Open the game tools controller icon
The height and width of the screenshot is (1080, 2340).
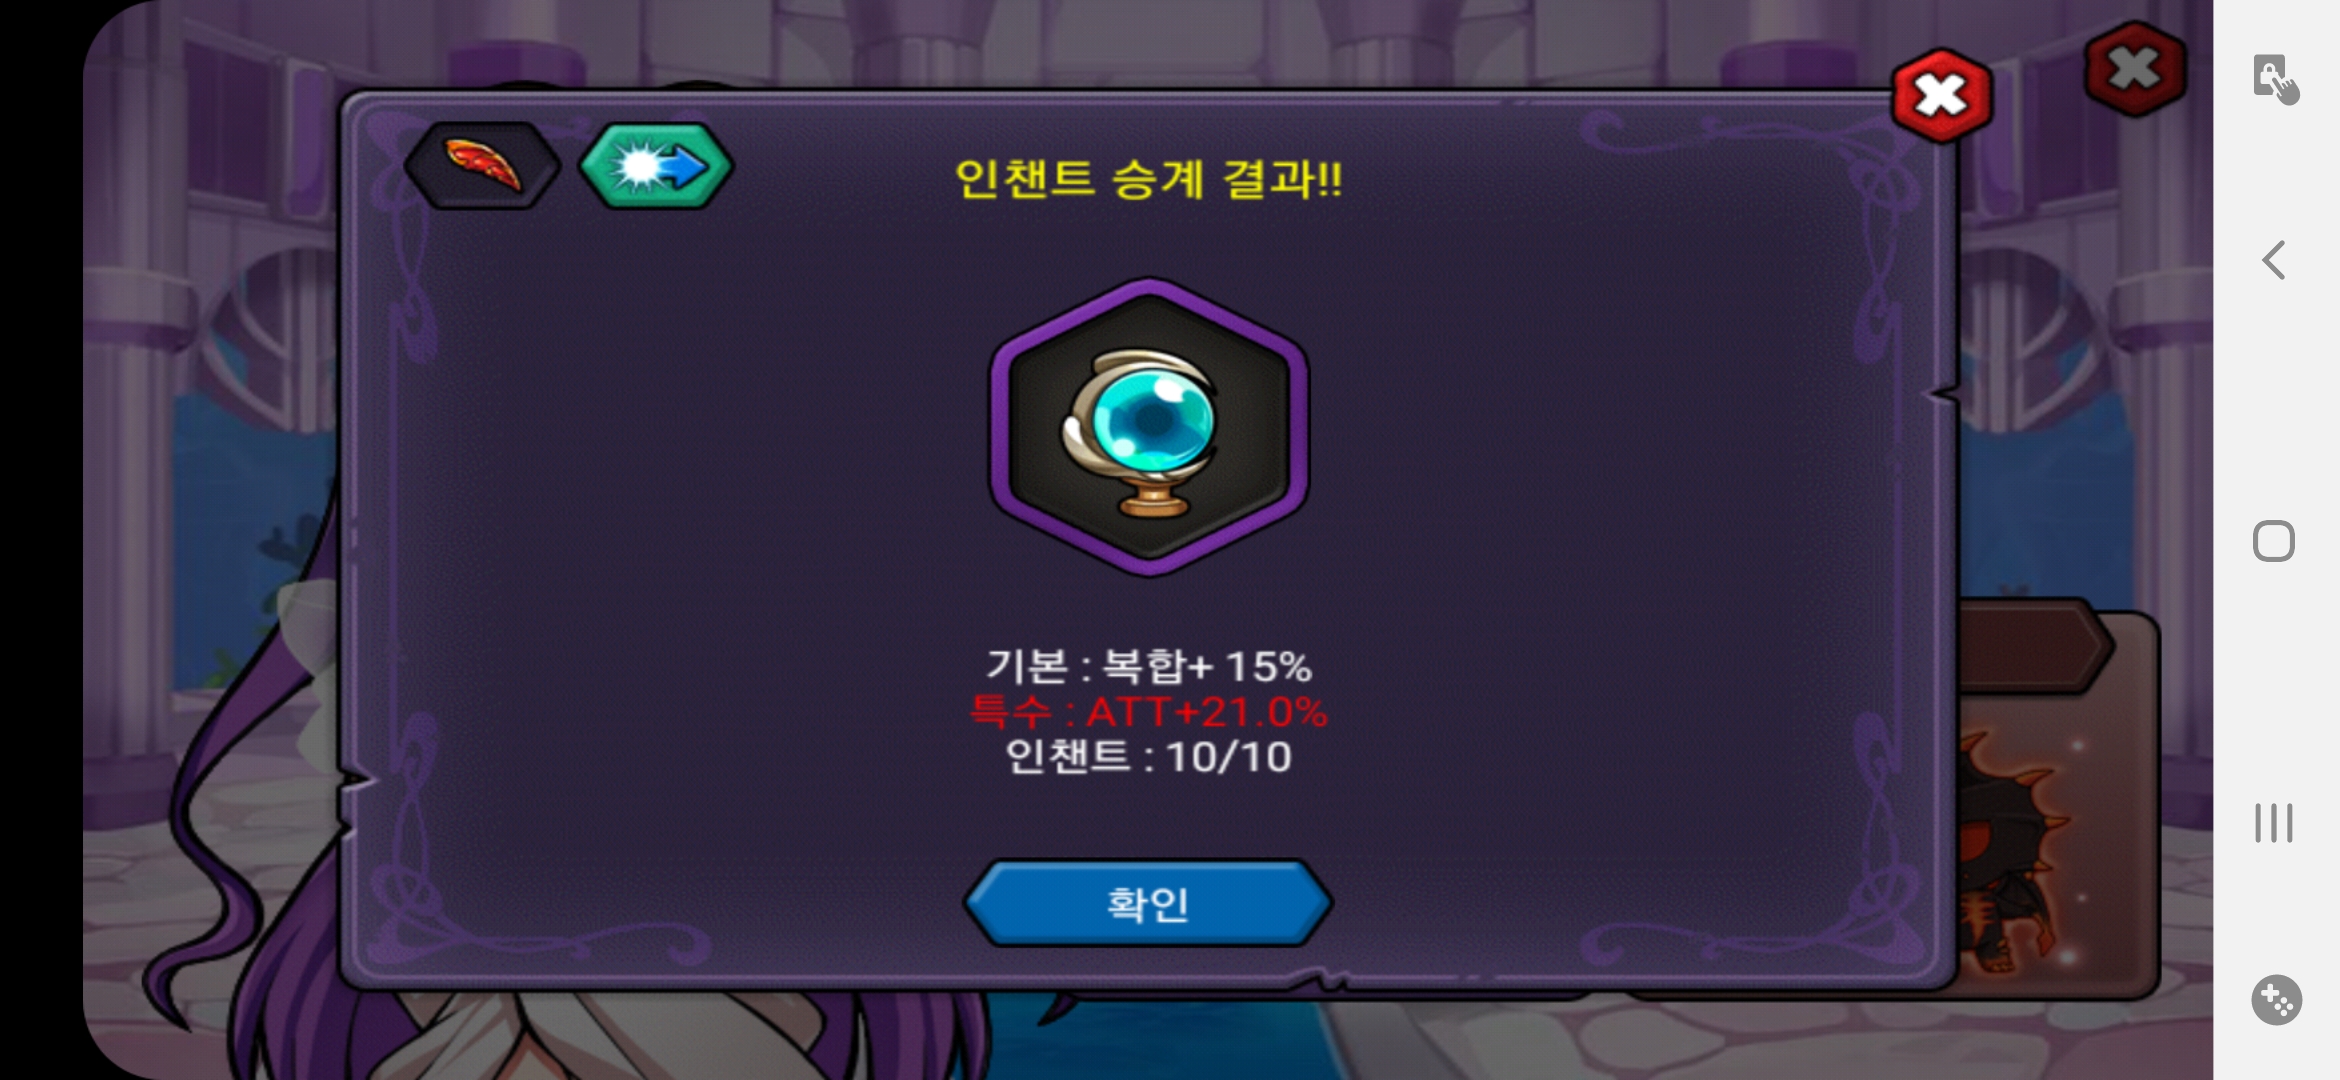click(x=2276, y=999)
